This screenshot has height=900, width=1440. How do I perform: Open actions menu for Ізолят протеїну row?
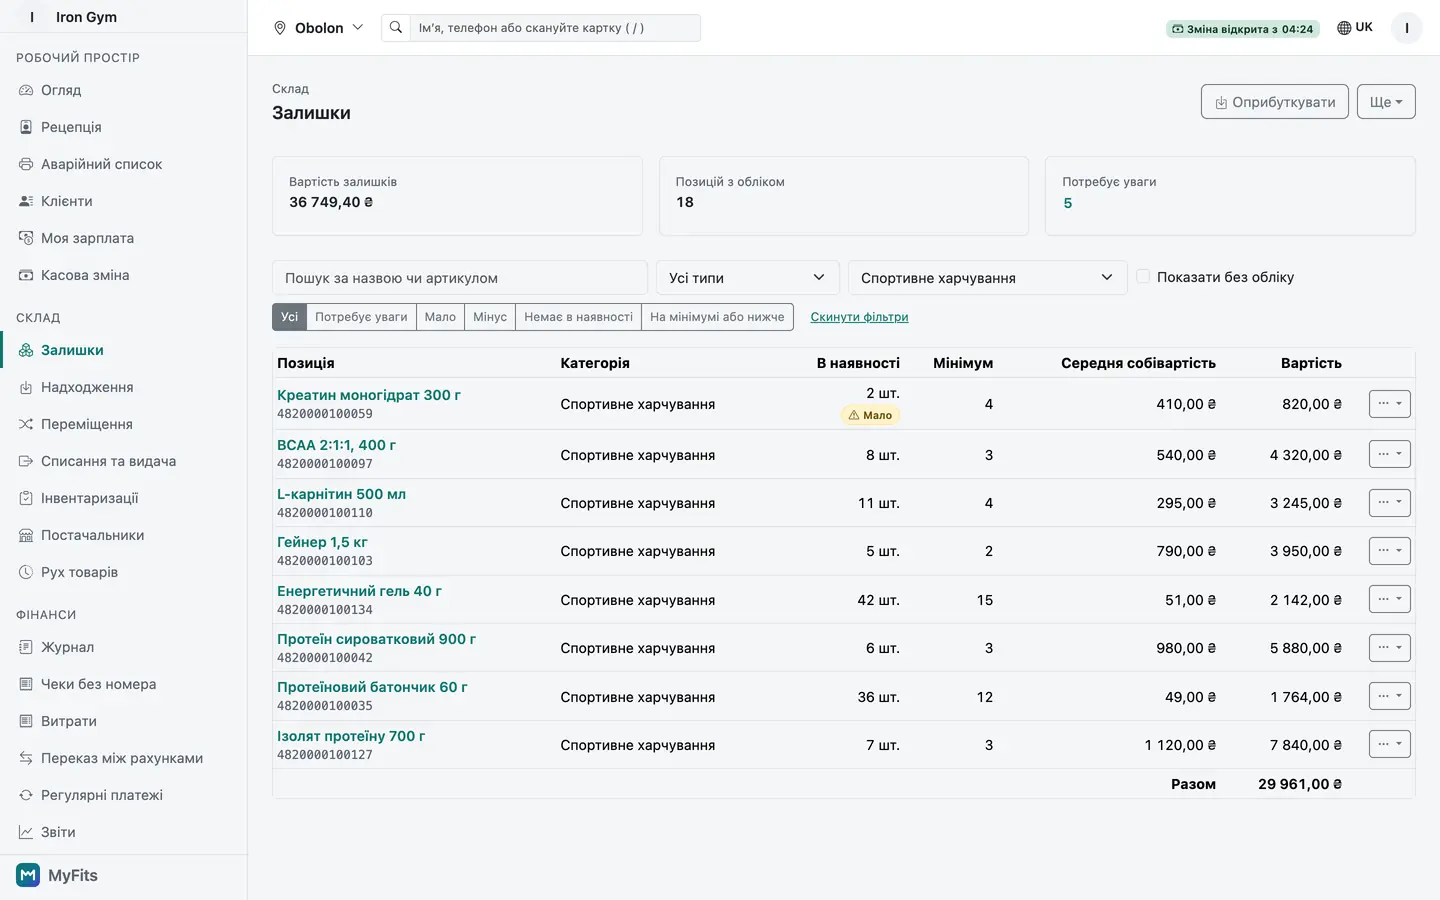[x=1389, y=744]
